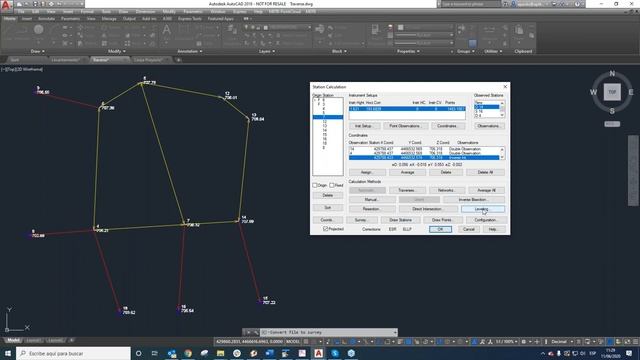The height and width of the screenshot is (360, 640).
Task: Click the AutoCAD icon in the taskbar
Action: pos(318,353)
